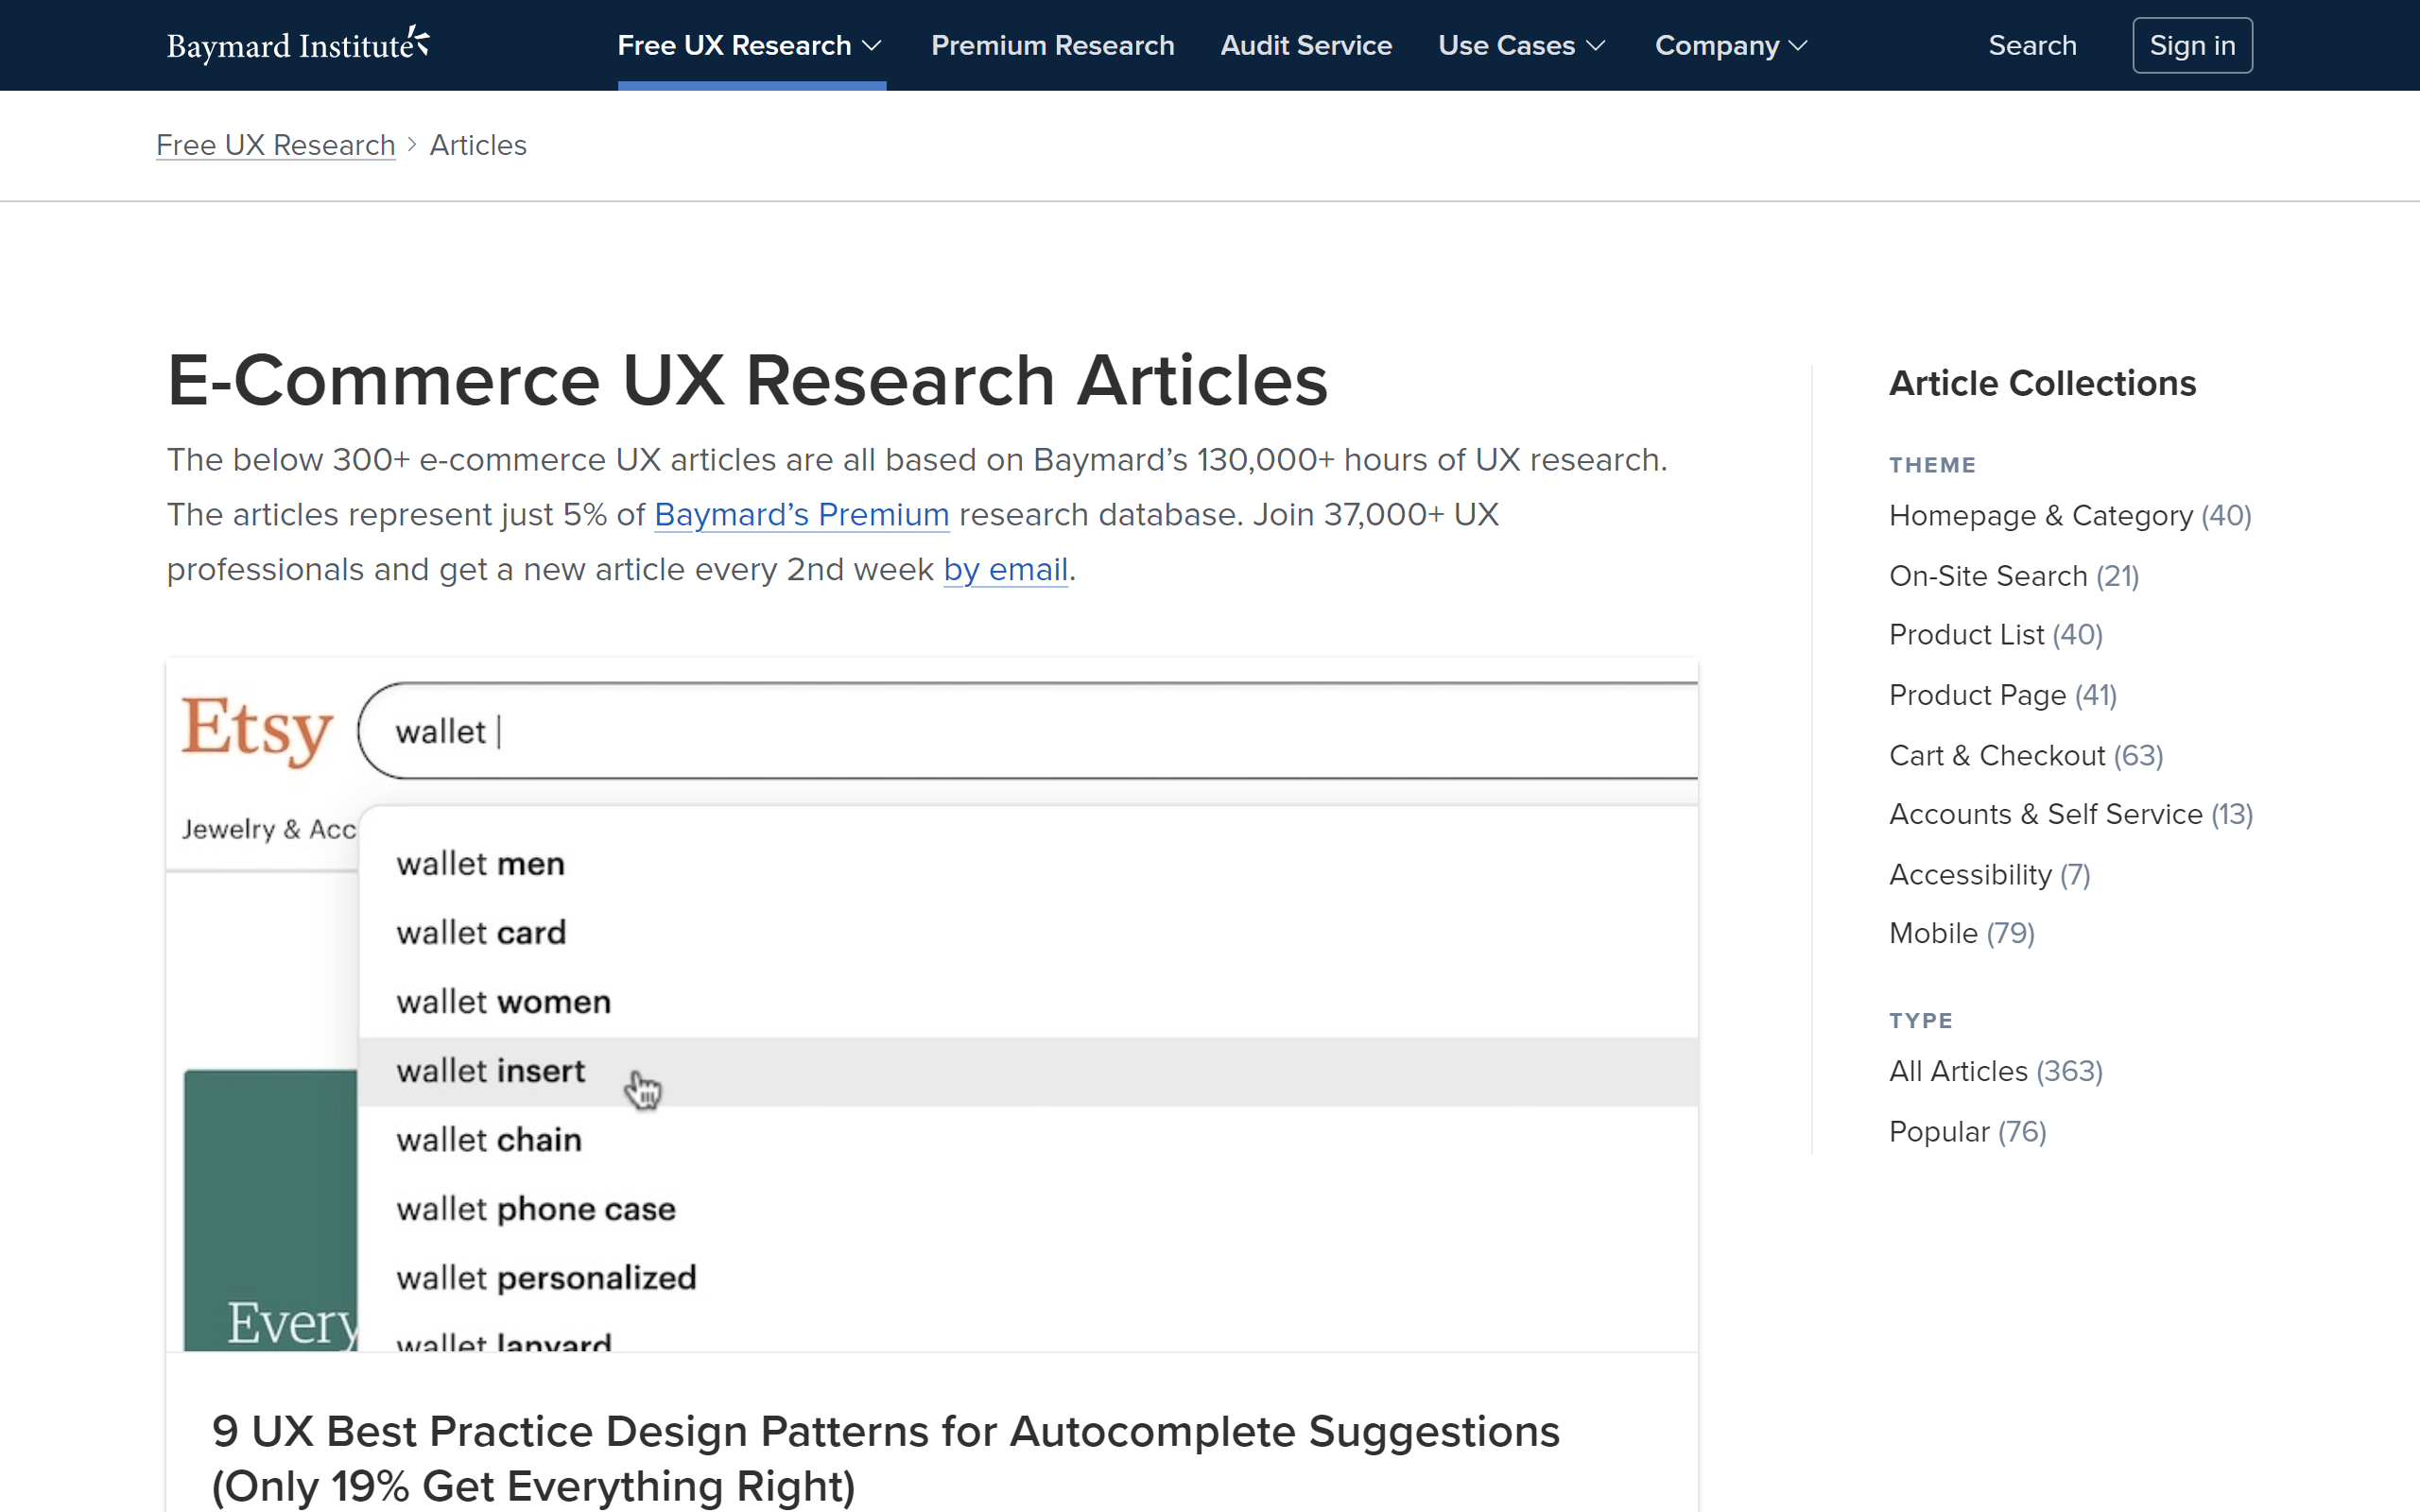Follow the by email link
Viewport: 2420px width, 1512px height.
1005,570
